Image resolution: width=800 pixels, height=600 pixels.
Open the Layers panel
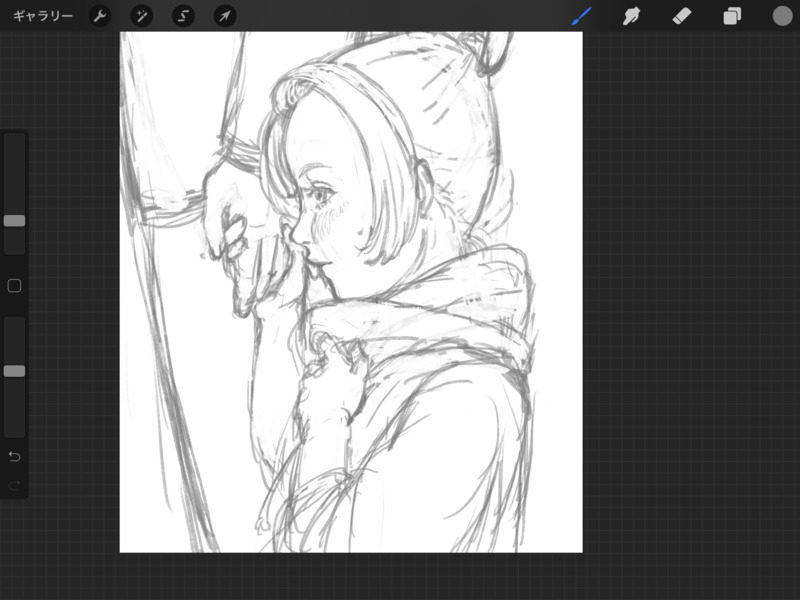point(732,16)
